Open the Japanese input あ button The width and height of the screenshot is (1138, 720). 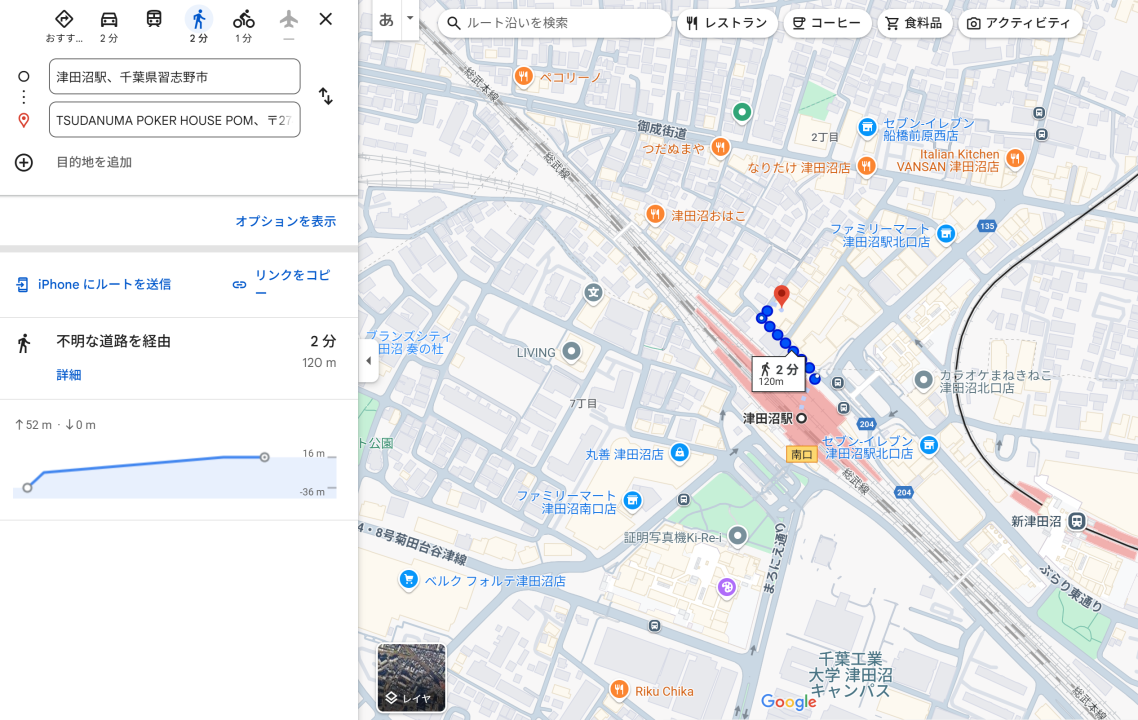(386, 20)
